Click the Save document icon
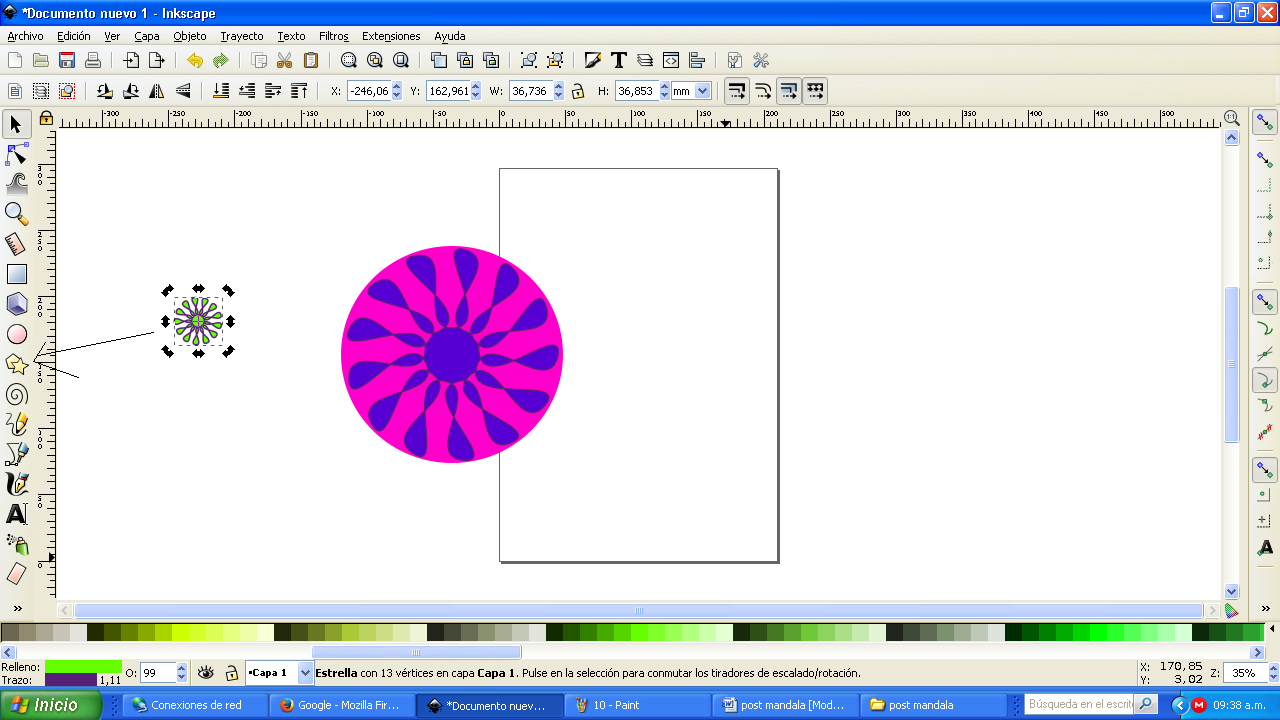Image resolution: width=1280 pixels, height=720 pixels. 67,60
